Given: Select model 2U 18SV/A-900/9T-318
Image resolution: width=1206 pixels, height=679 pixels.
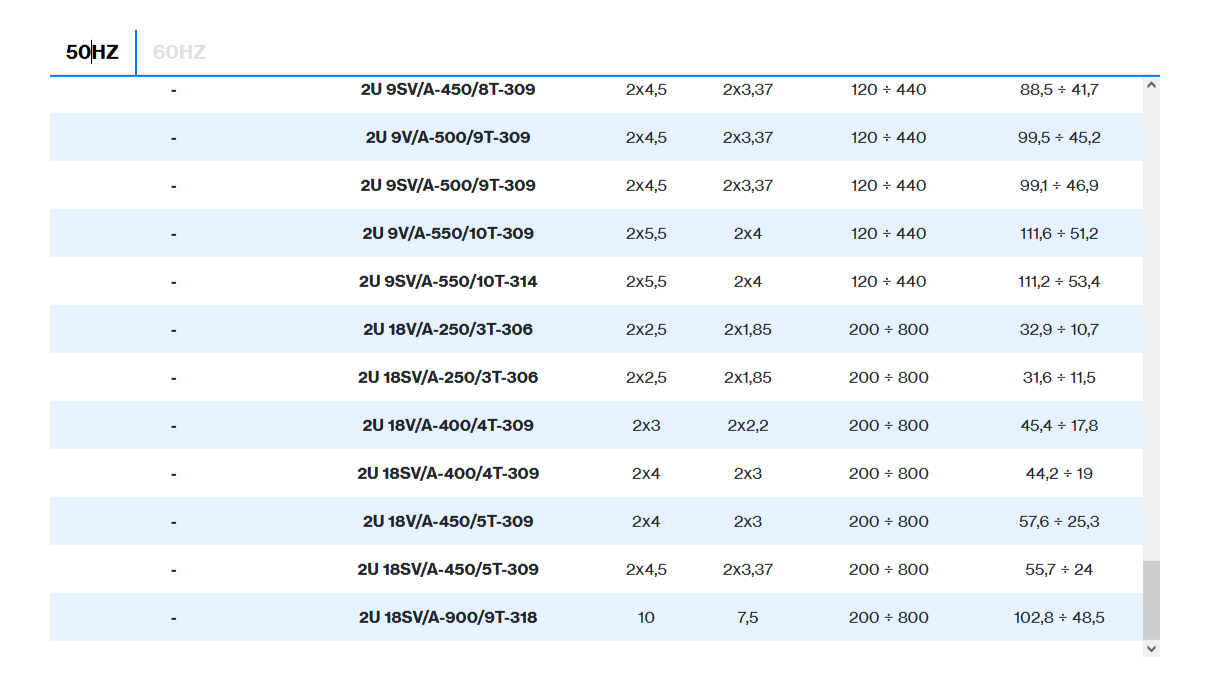Looking at the screenshot, I should point(447,618).
